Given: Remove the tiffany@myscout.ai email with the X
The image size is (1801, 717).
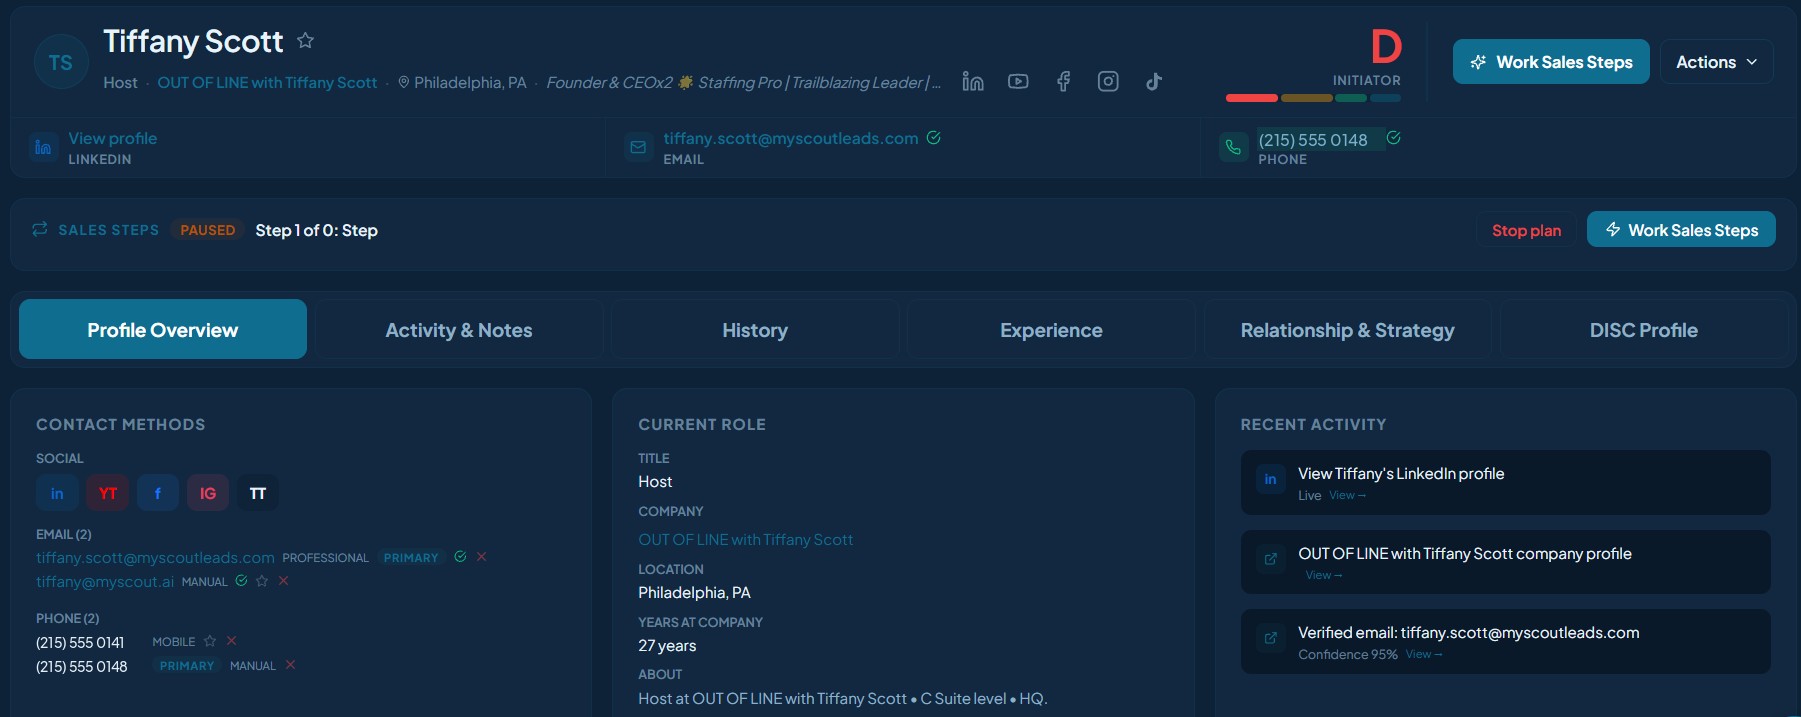Looking at the screenshot, I should [283, 581].
